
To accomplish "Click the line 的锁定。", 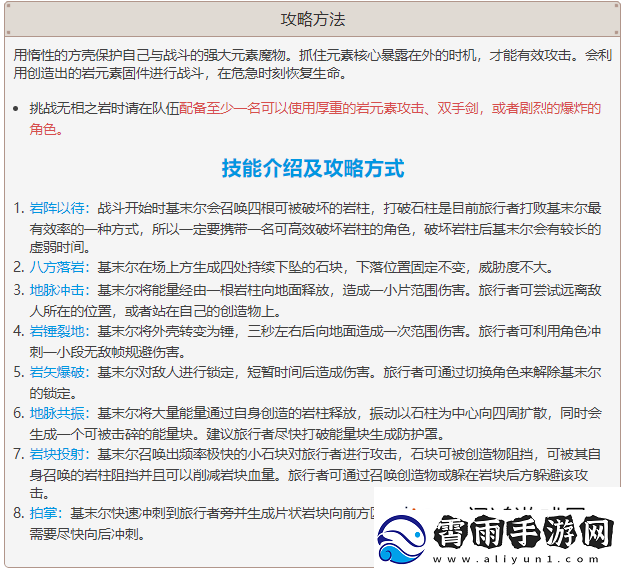I will pyautogui.click(x=53, y=393).
